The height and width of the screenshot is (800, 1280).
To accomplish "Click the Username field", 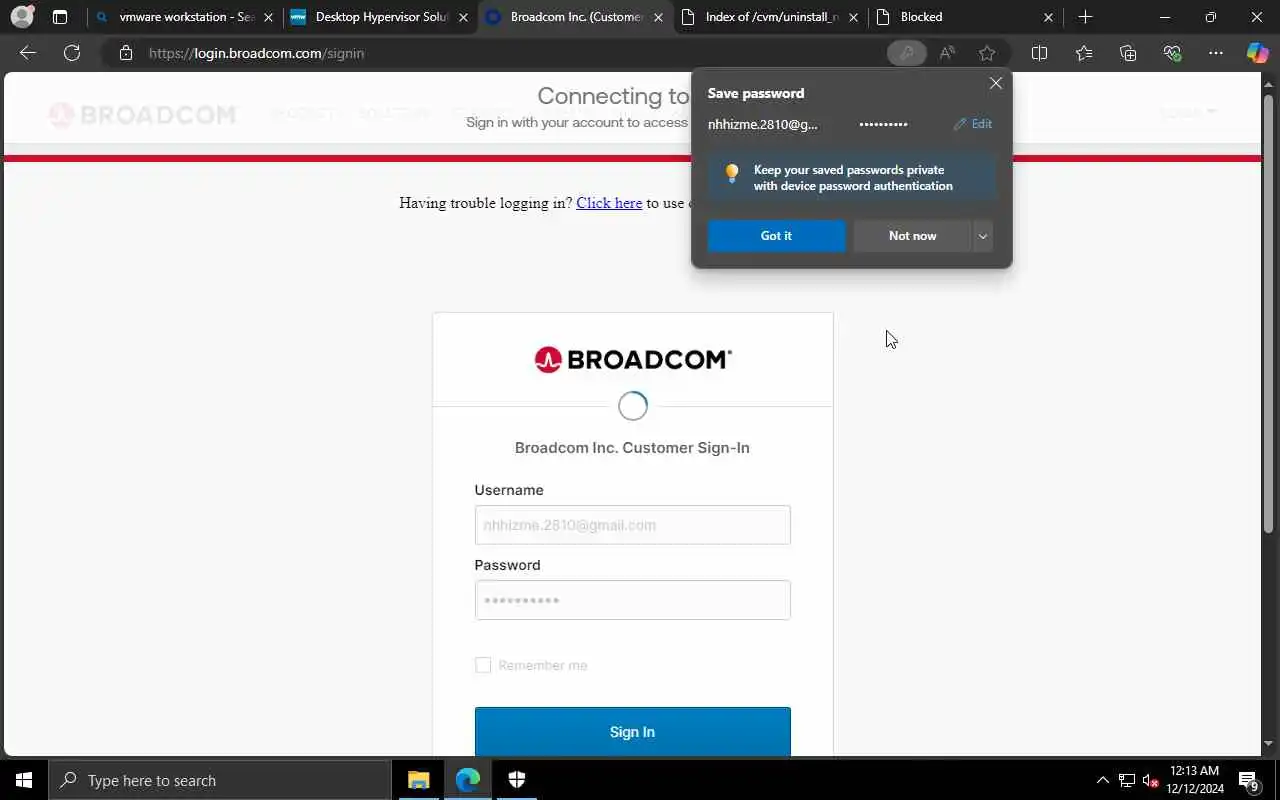I will [x=632, y=525].
